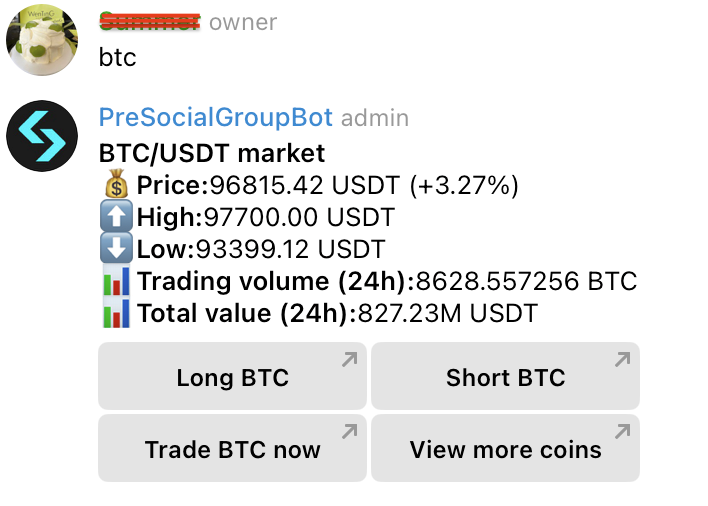Click bar chart emoji beside Total value
Image resolution: width=708 pixels, height=506 pixels.
[116, 312]
